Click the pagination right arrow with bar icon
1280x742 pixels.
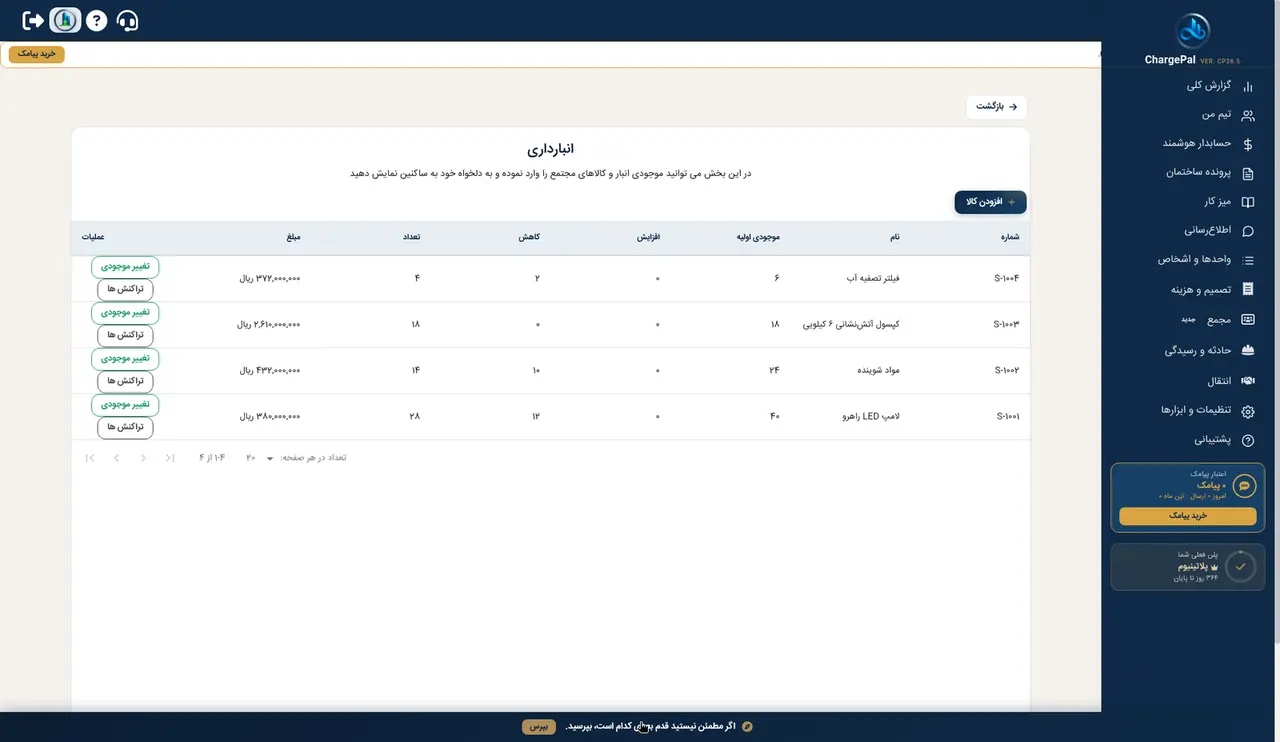pyautogui.click(x=170, y=458)
